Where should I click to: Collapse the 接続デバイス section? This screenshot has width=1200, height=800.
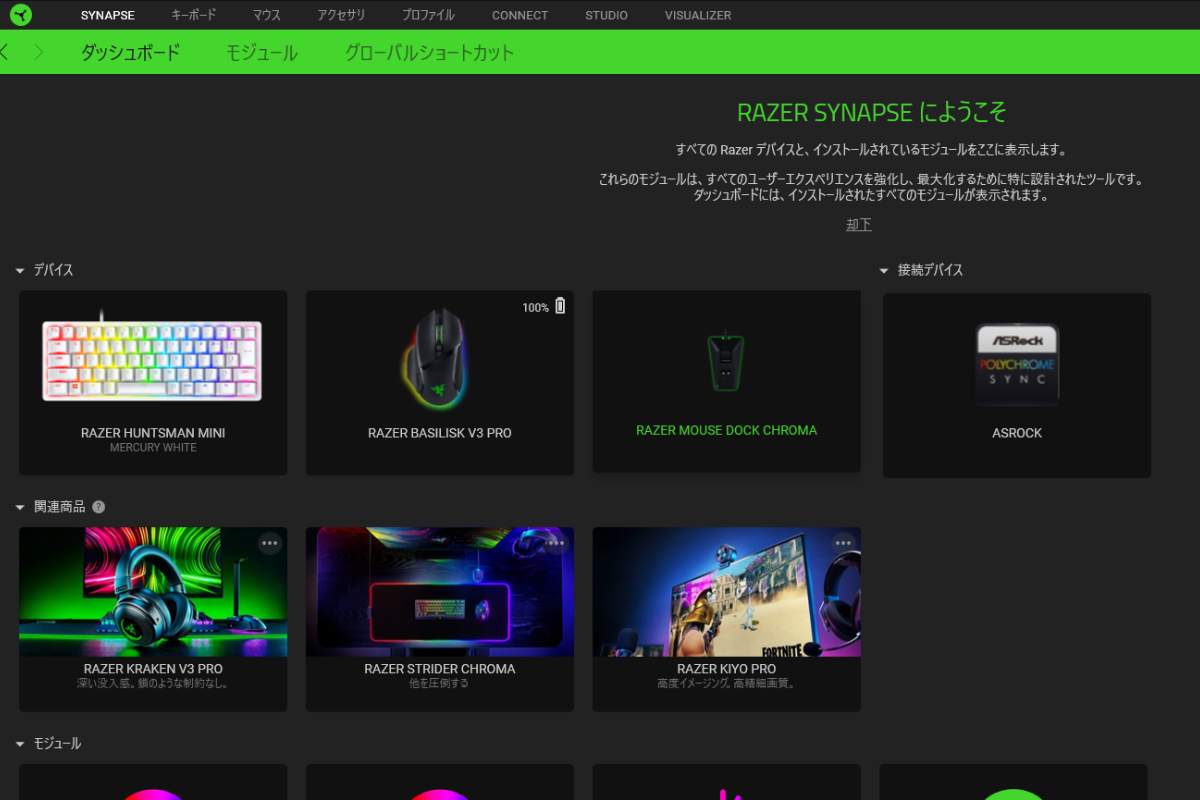tap(884, 271)
